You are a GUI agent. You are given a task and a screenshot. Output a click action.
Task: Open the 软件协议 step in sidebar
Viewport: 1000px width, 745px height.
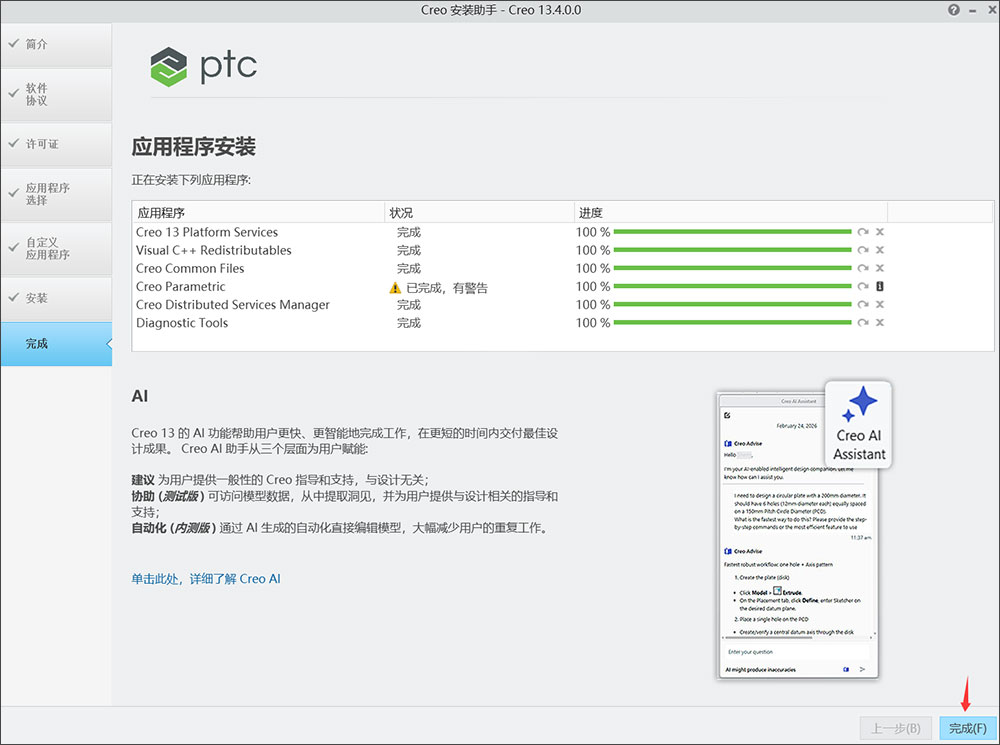coord(56,94)
